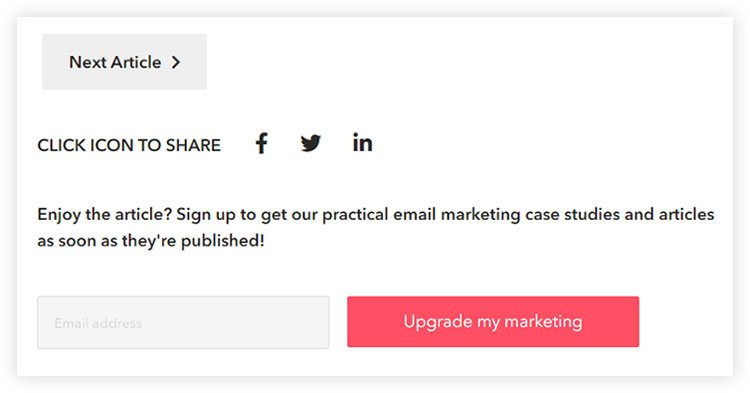Share the article on LinkedIn
The width and height of the screenshot is (750, 393).
[x=363, y=142]
